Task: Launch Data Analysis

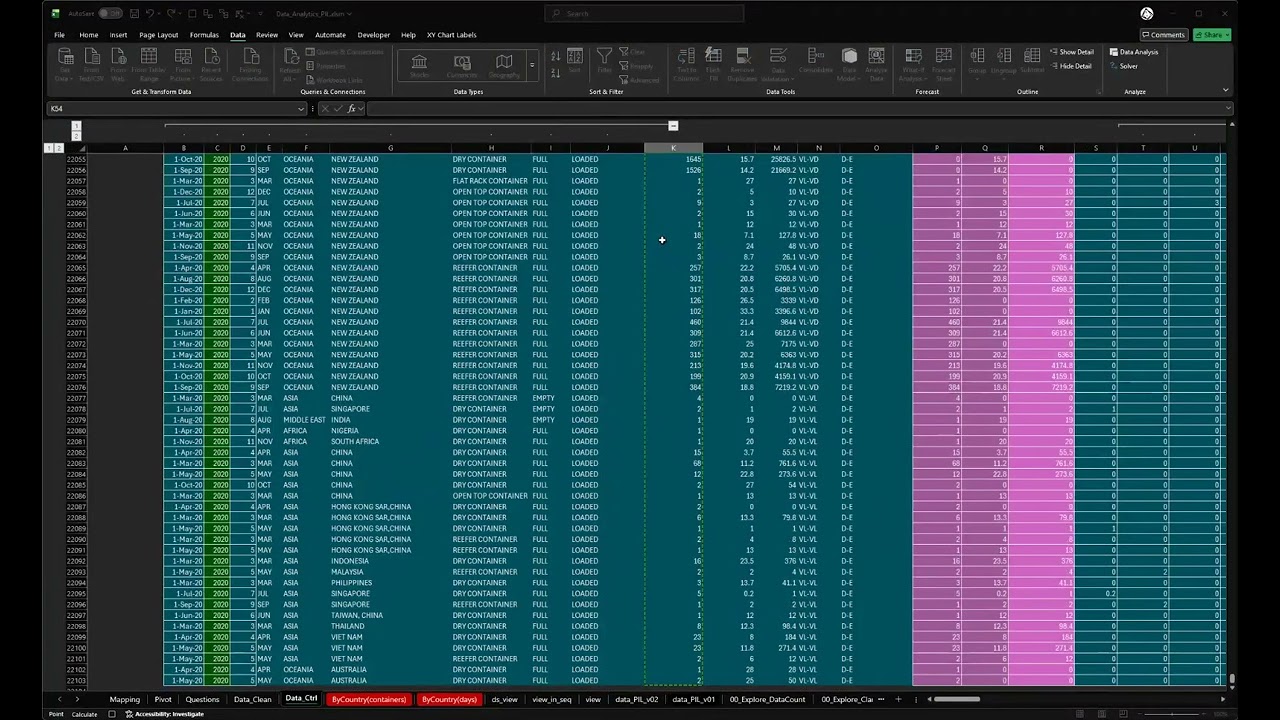Action: [1134, 52]
